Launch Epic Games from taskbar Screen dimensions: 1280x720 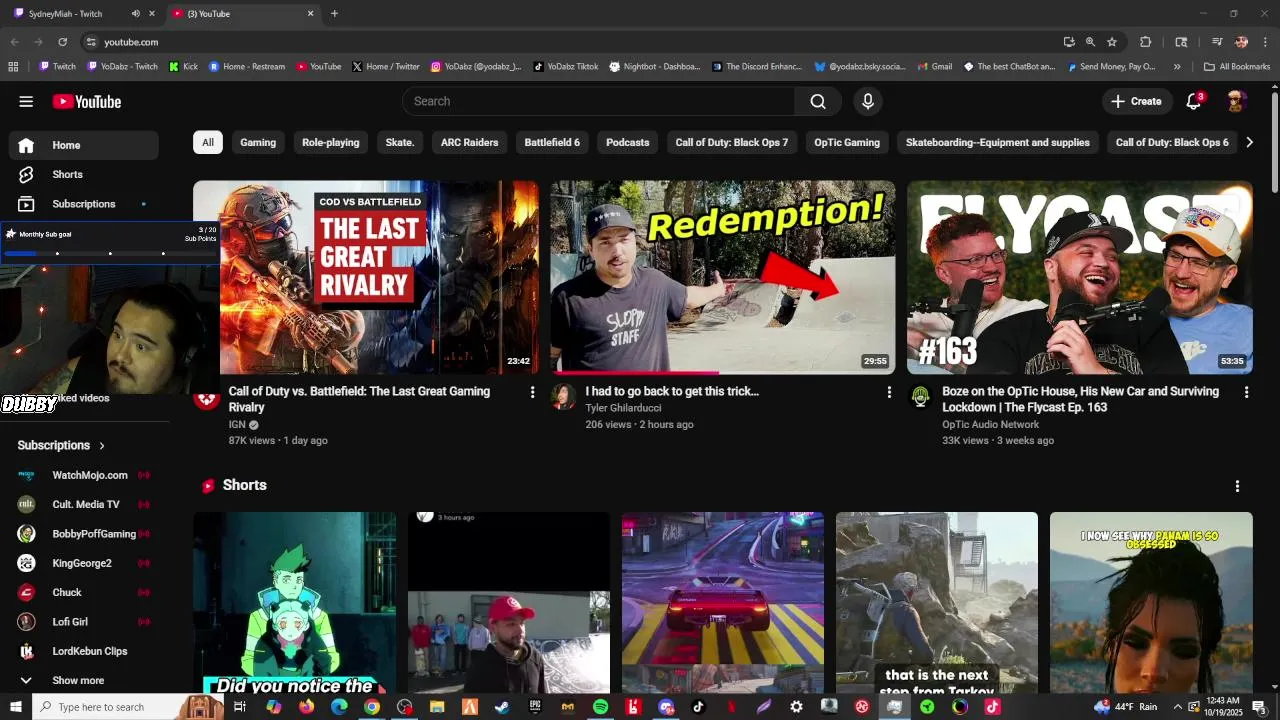pos(535,707)
